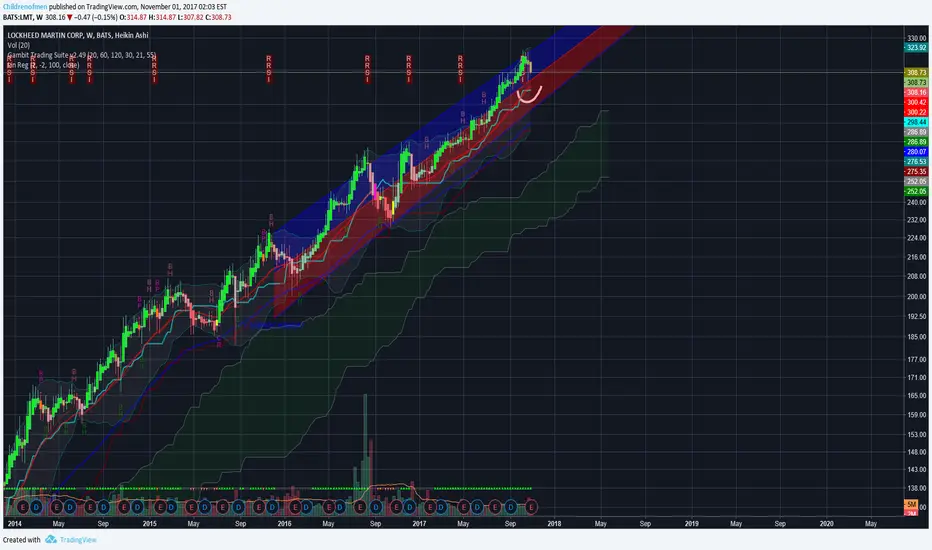Open the TradingView link in the footer
Image resolution: width=932 pixels, height=550 pixels.
(78, 540)
